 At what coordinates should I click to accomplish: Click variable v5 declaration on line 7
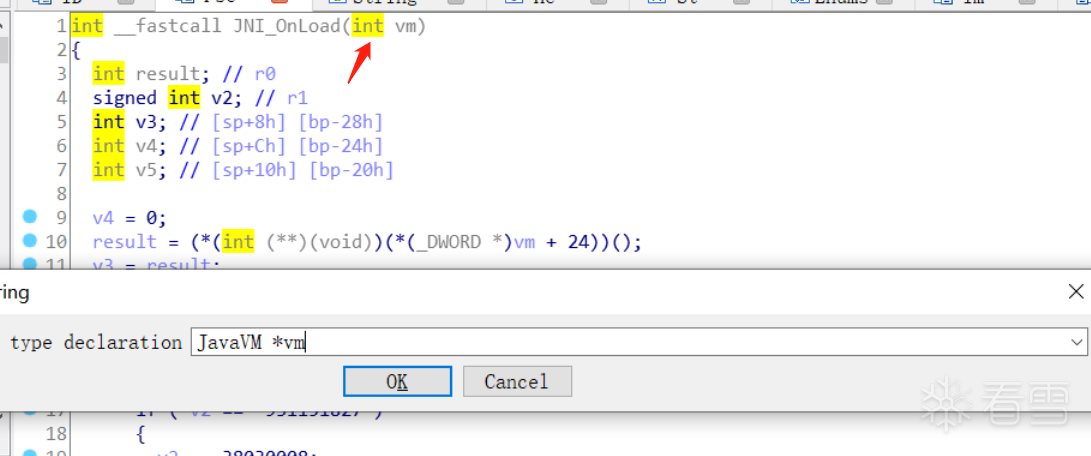coord(145,169)
